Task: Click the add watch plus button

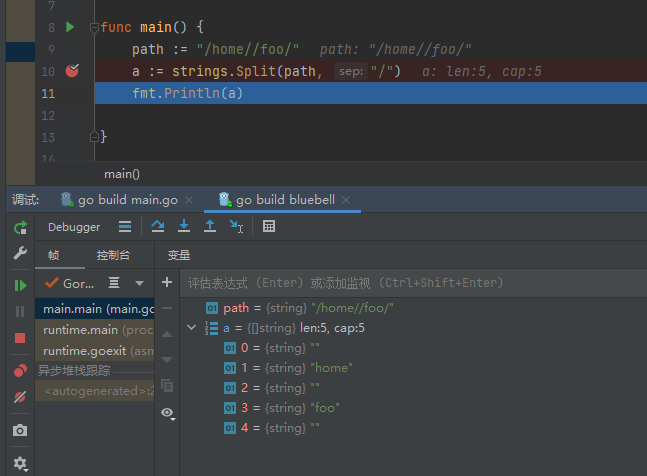Action: [x=167, y=283]
